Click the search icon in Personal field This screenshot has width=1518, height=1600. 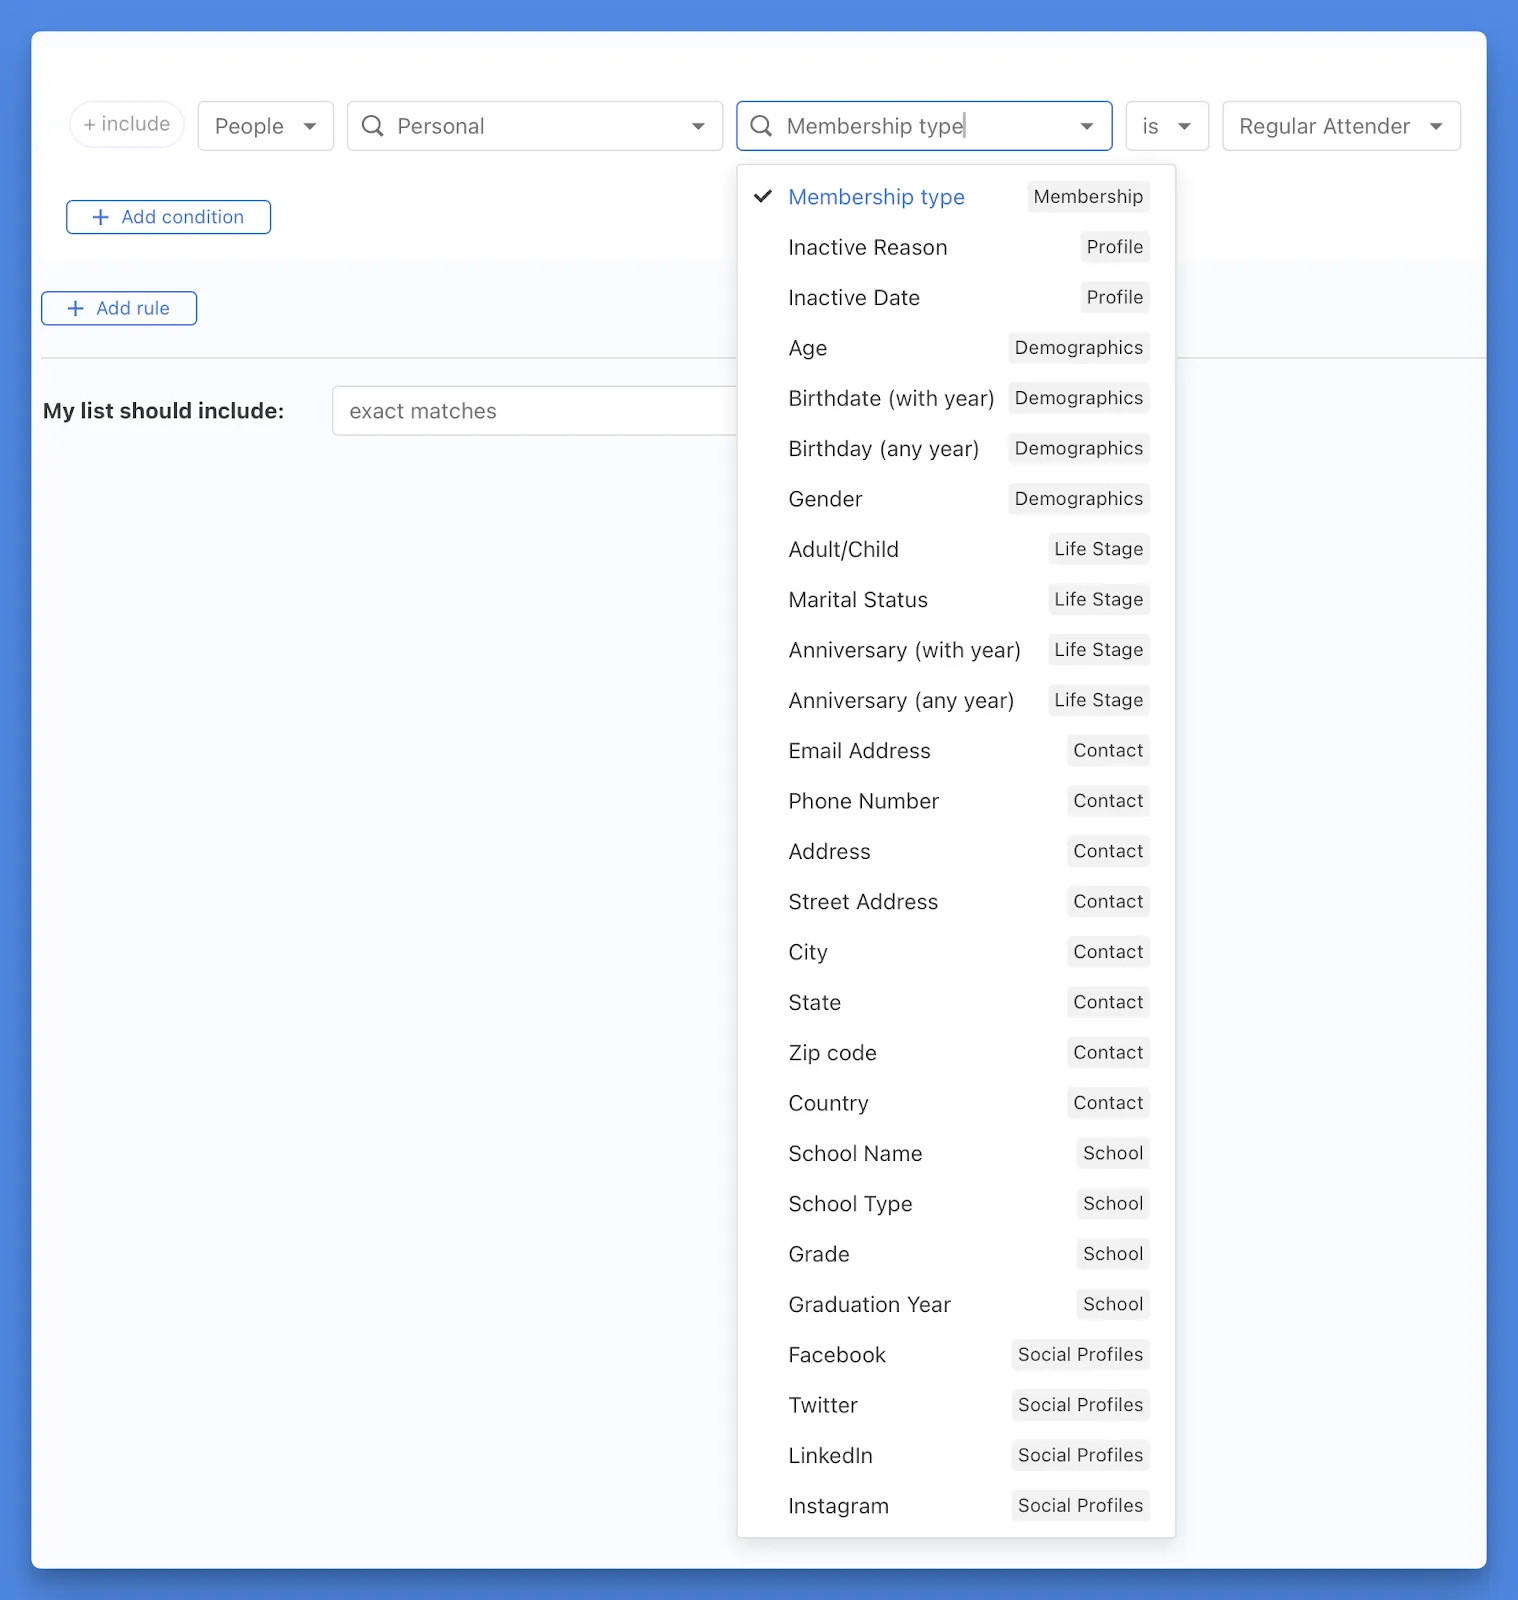372,126
